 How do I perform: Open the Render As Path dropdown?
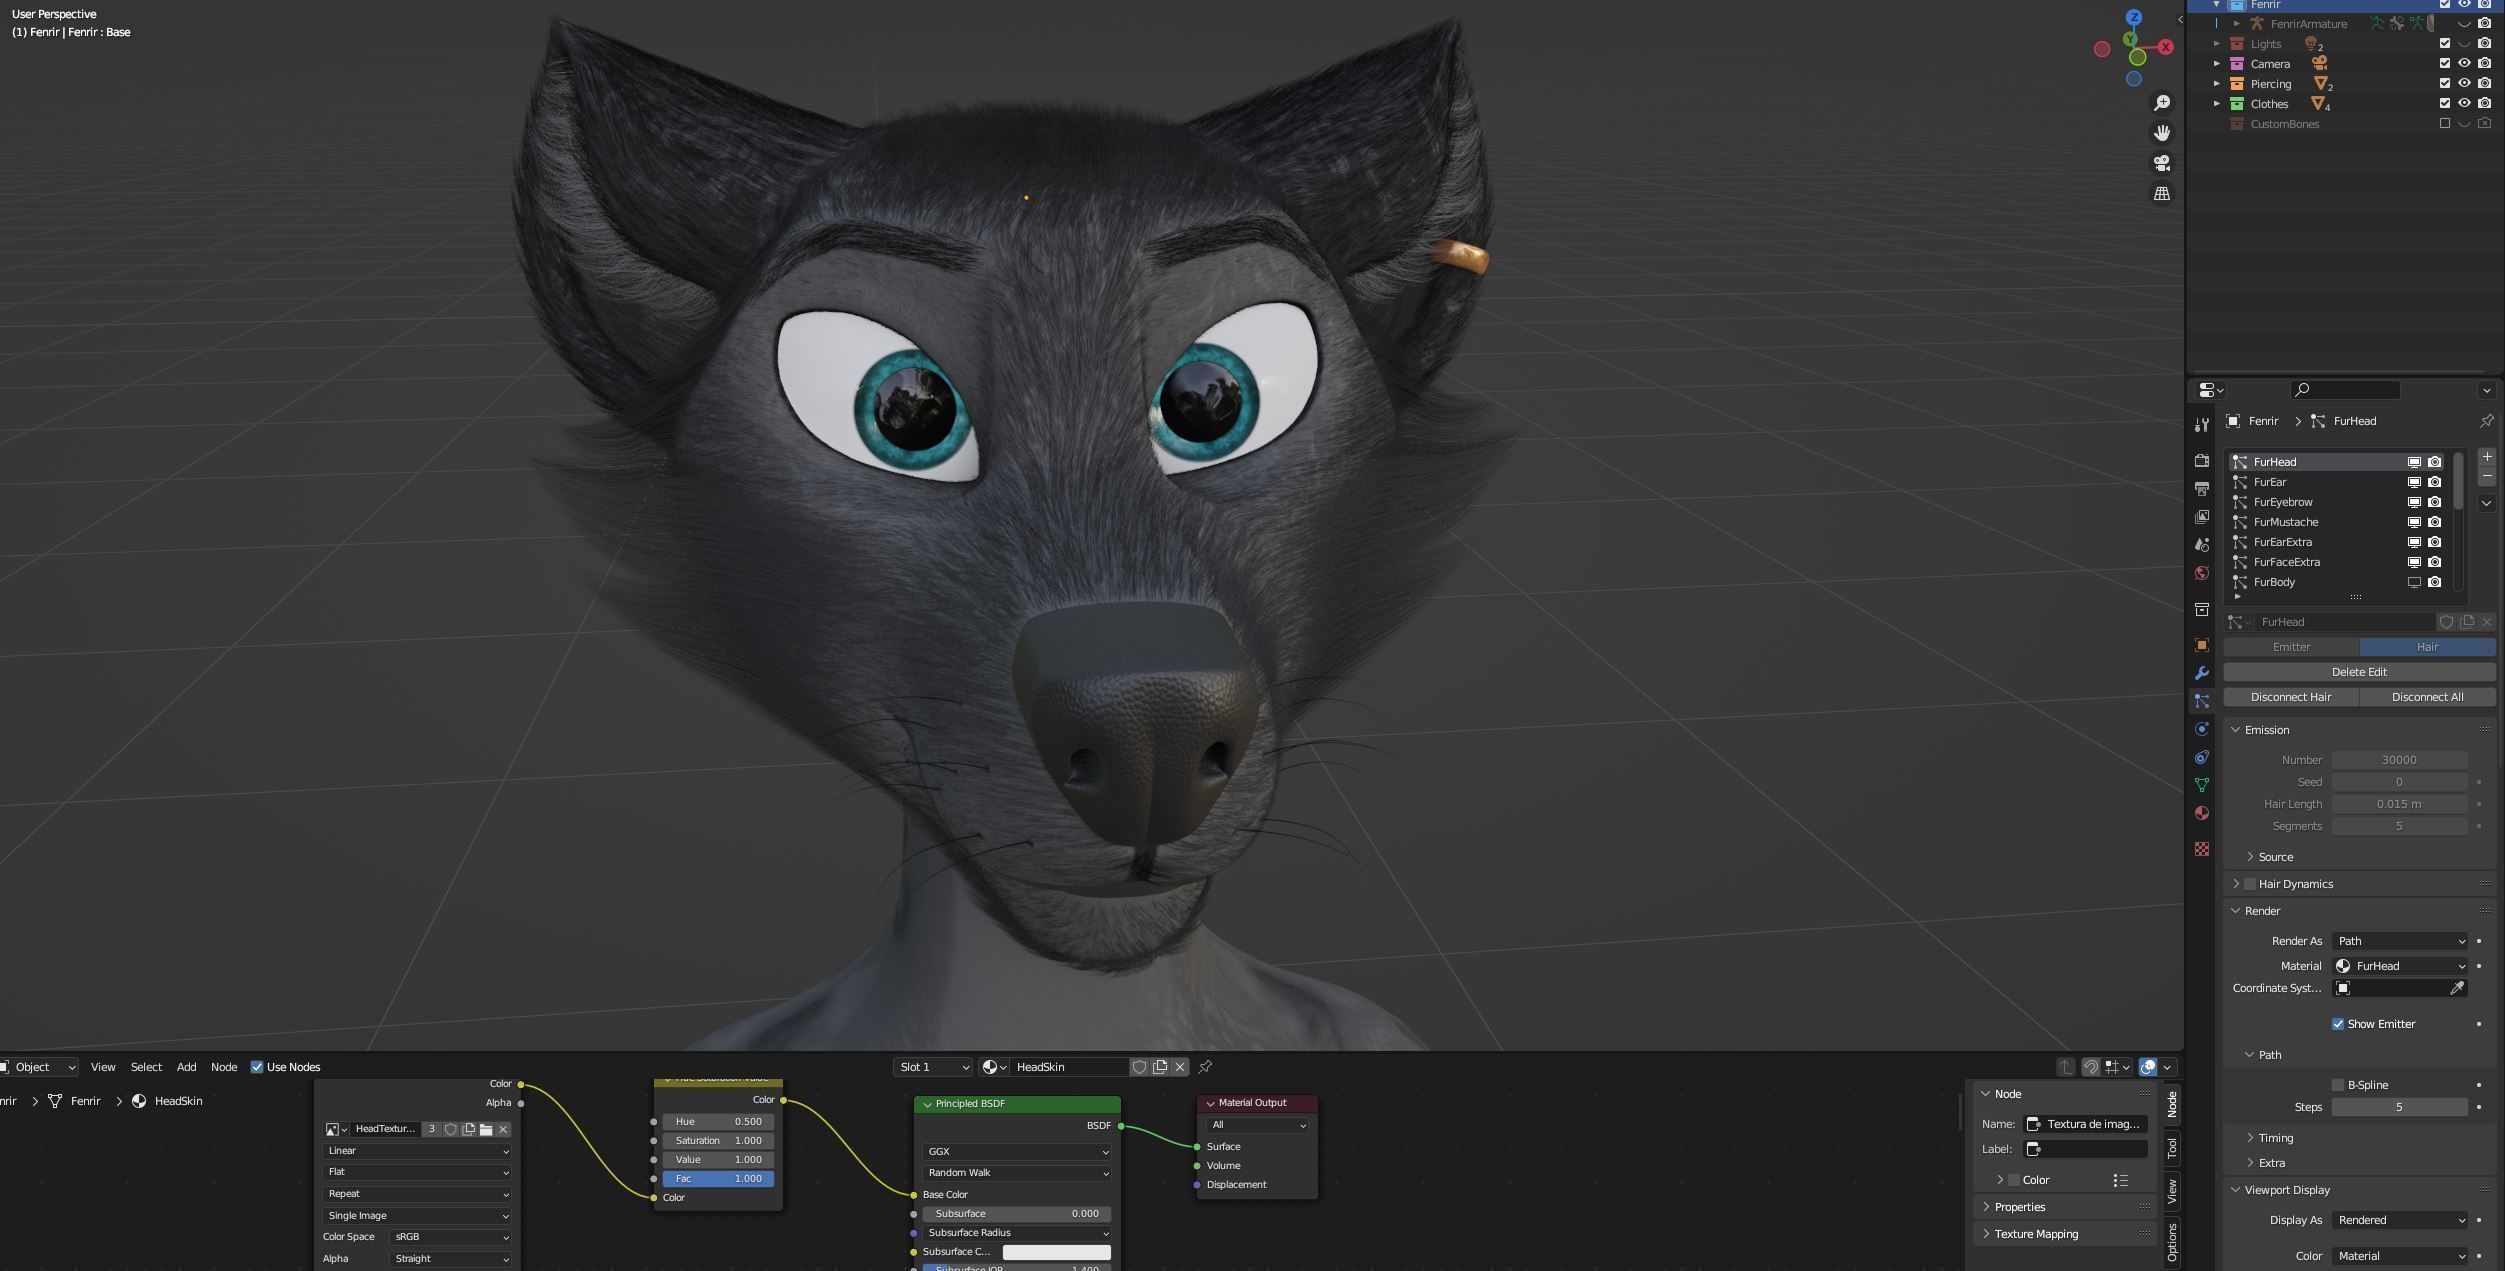point(2399,941)
